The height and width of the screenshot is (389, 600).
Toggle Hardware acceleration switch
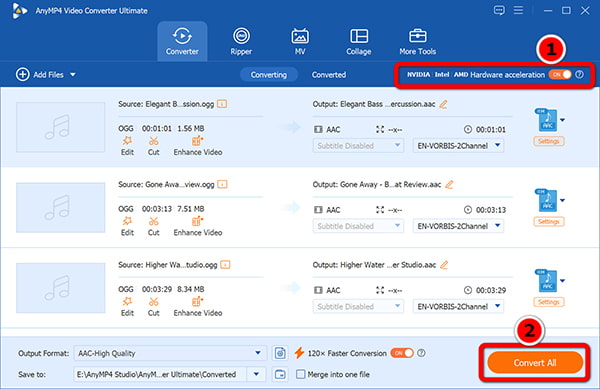[560, 74]
